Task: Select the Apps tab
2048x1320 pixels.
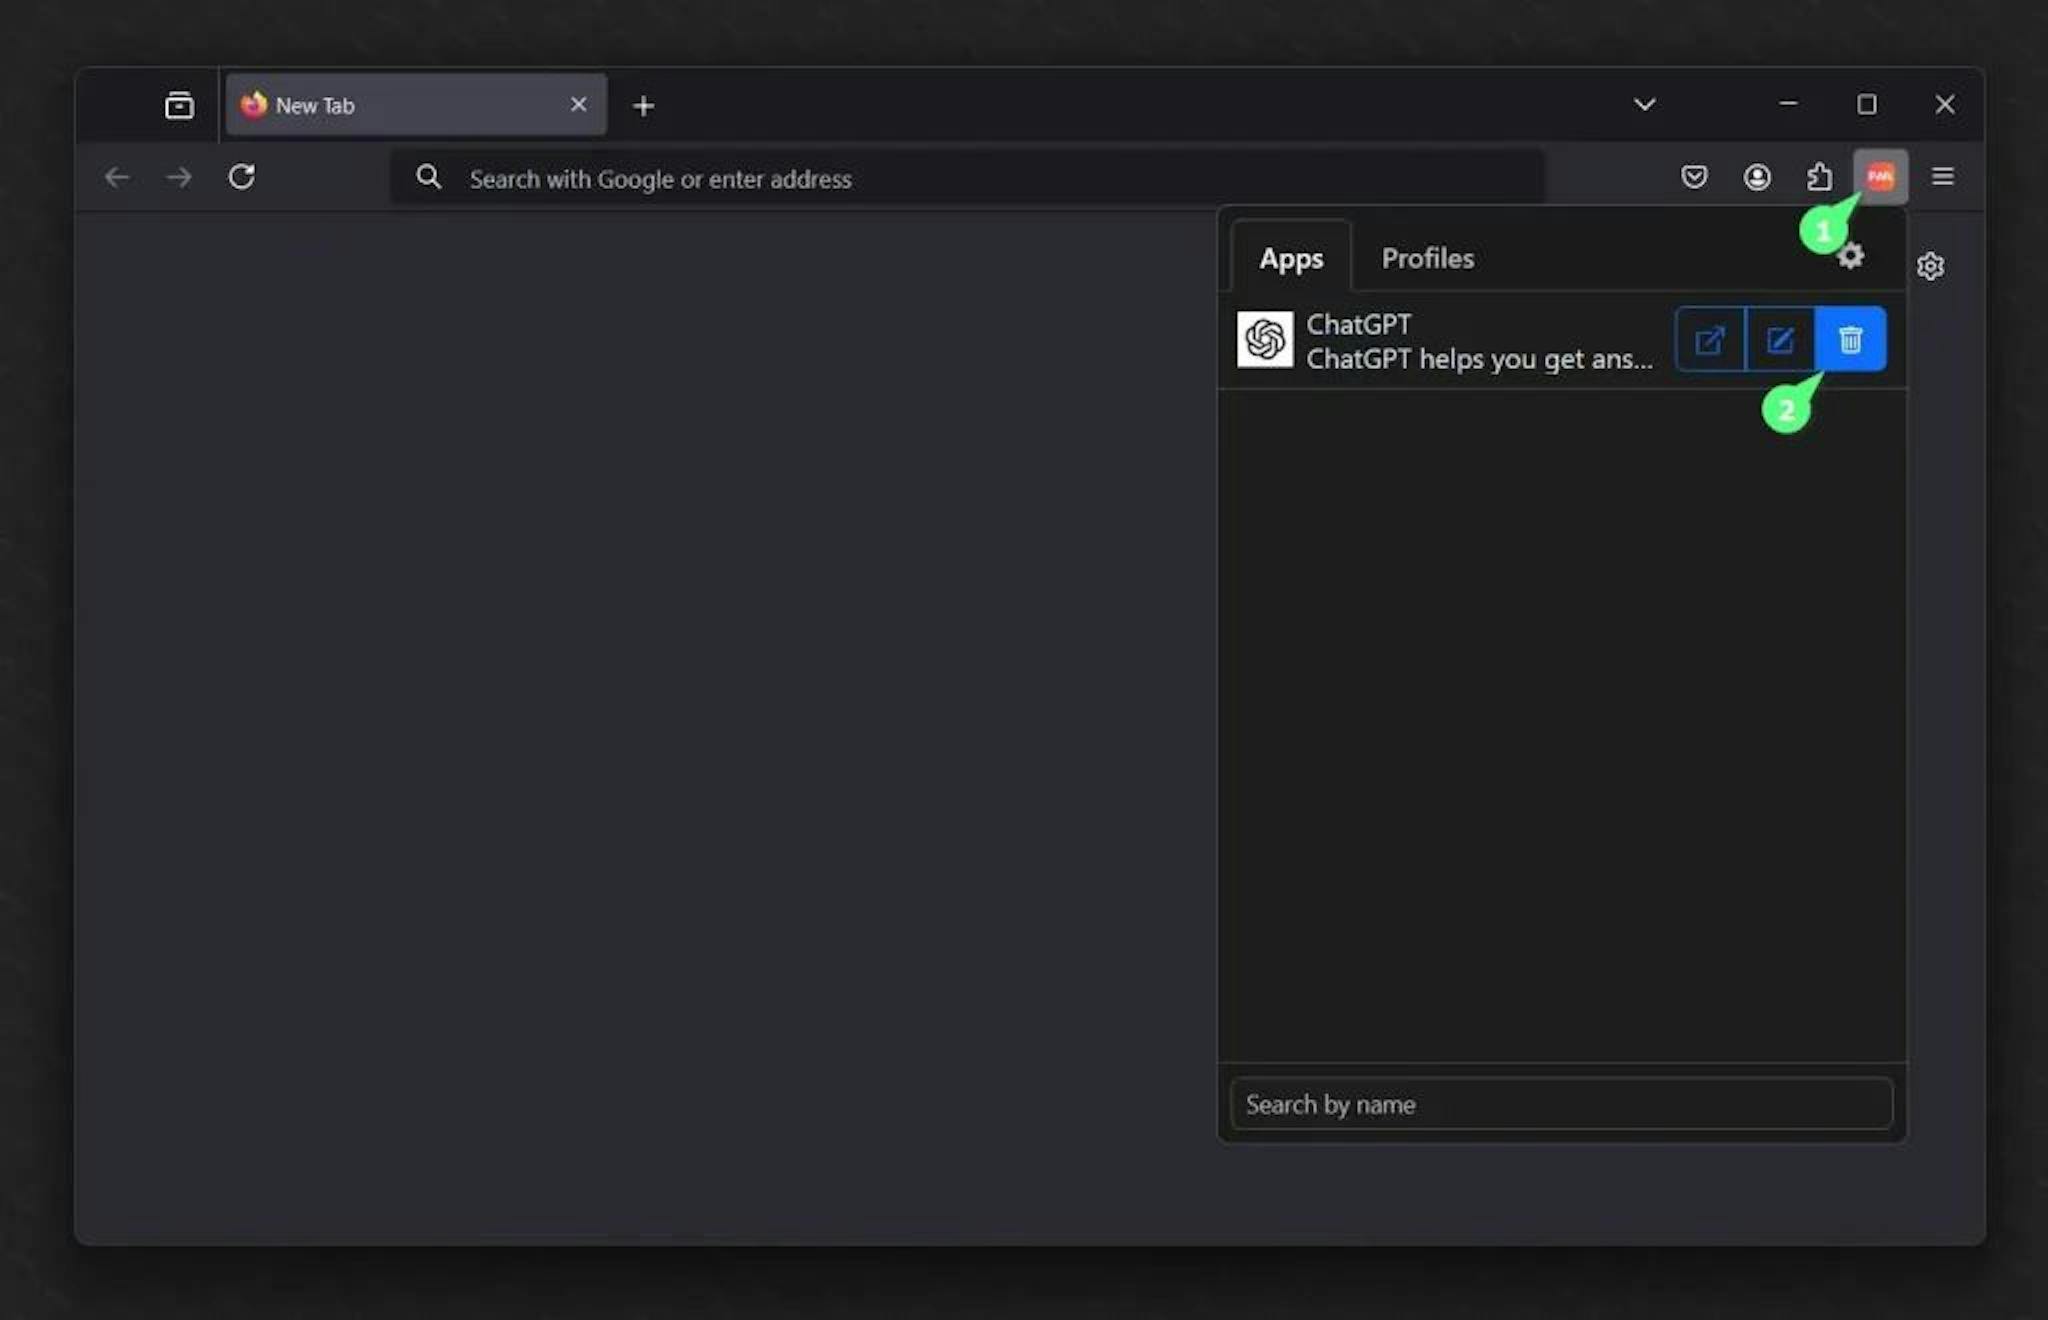Action: click(1291, 258)
